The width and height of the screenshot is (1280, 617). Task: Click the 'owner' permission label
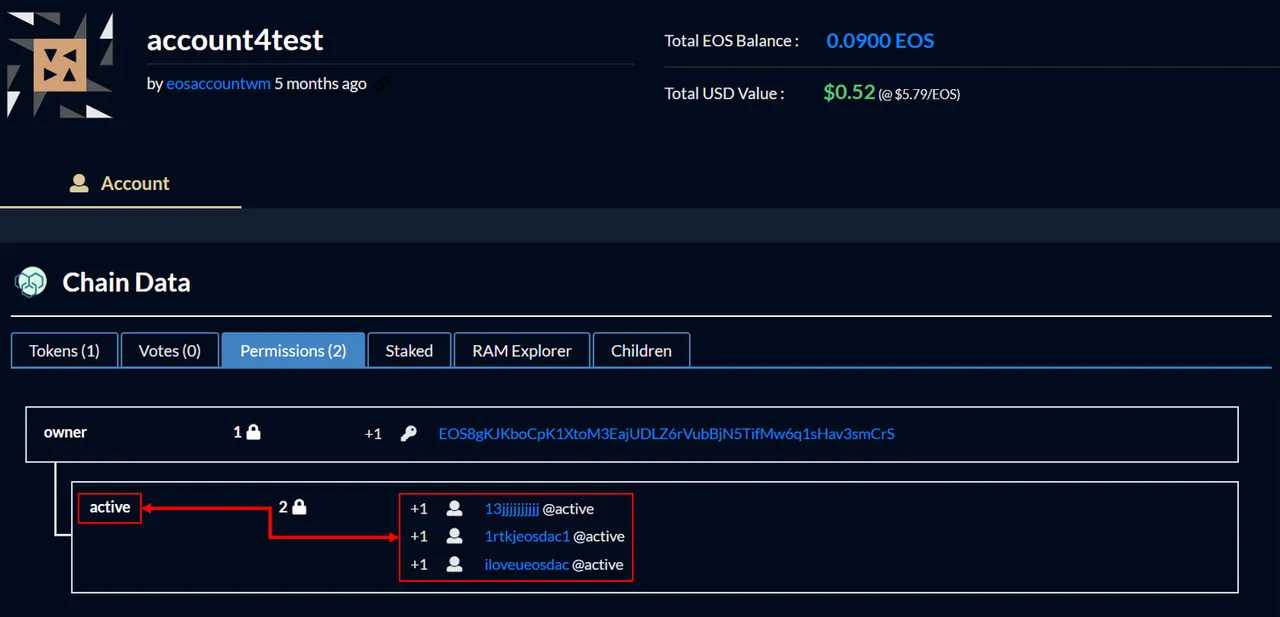(65, 433)
